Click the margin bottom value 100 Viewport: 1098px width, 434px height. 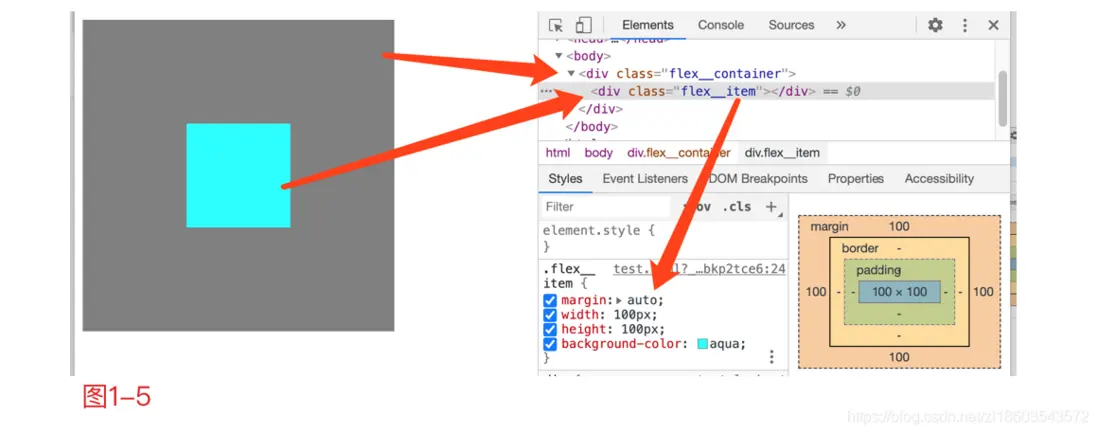899,357
